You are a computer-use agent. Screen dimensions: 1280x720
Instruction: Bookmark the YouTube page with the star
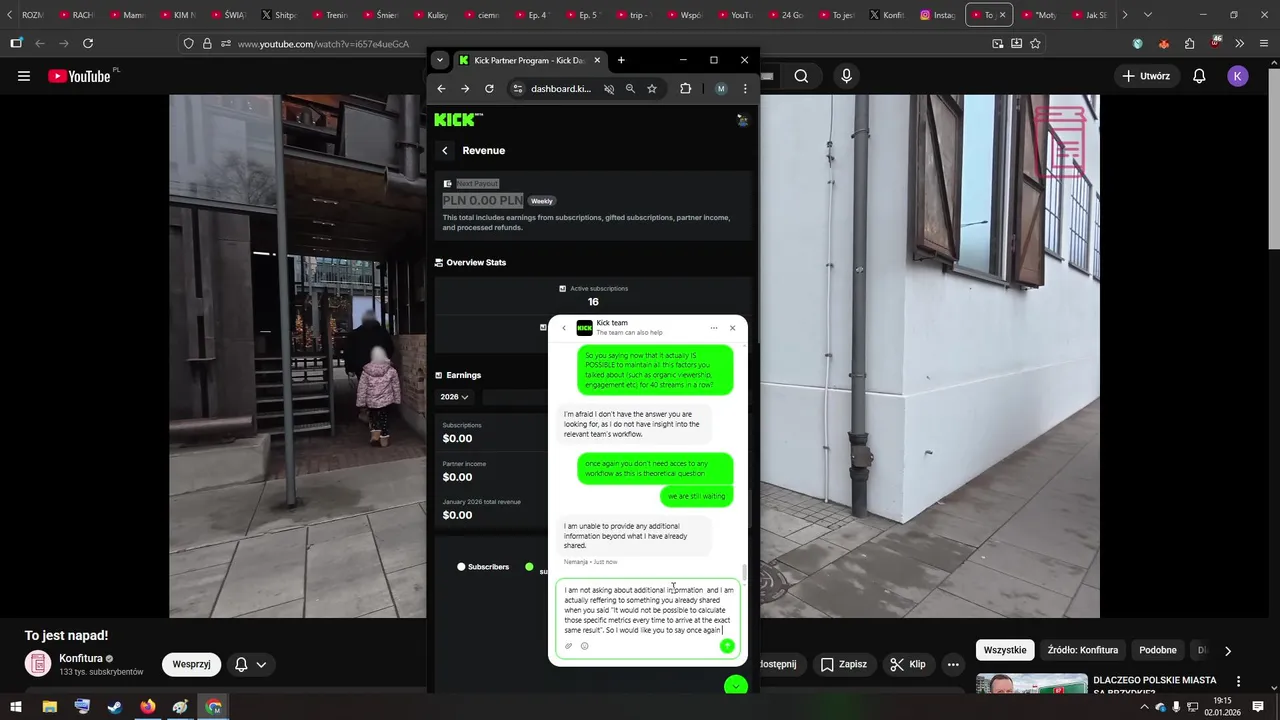click(x=1035, y=44)
